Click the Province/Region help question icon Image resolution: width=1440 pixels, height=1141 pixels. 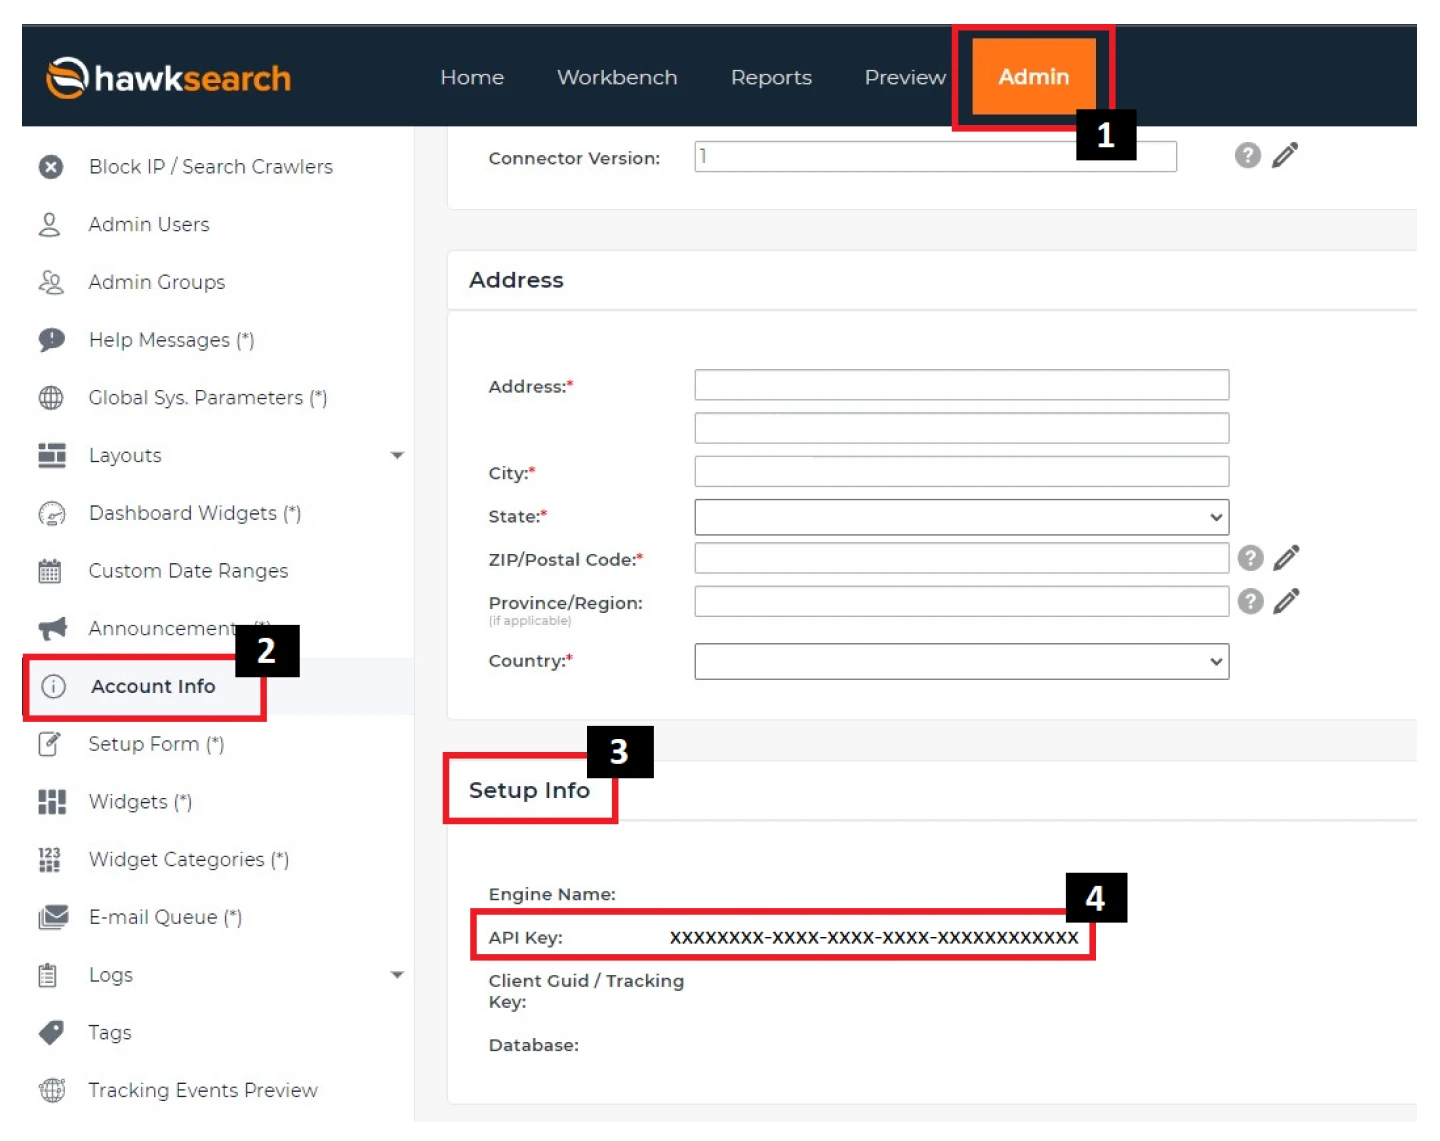(x=1250, y=601)
